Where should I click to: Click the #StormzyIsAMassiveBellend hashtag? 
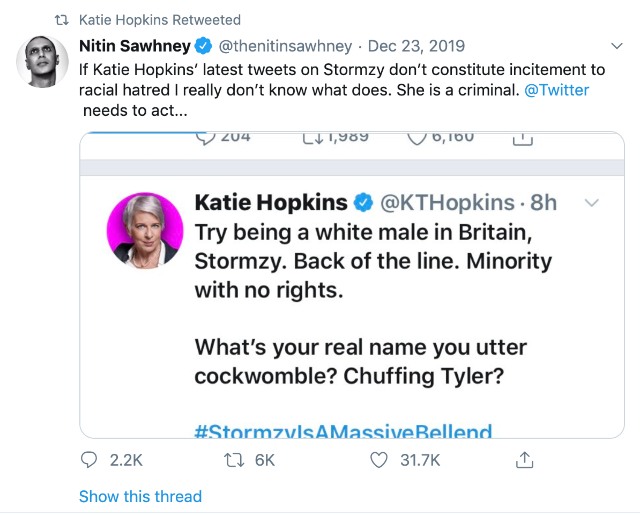tap(343, 432)
